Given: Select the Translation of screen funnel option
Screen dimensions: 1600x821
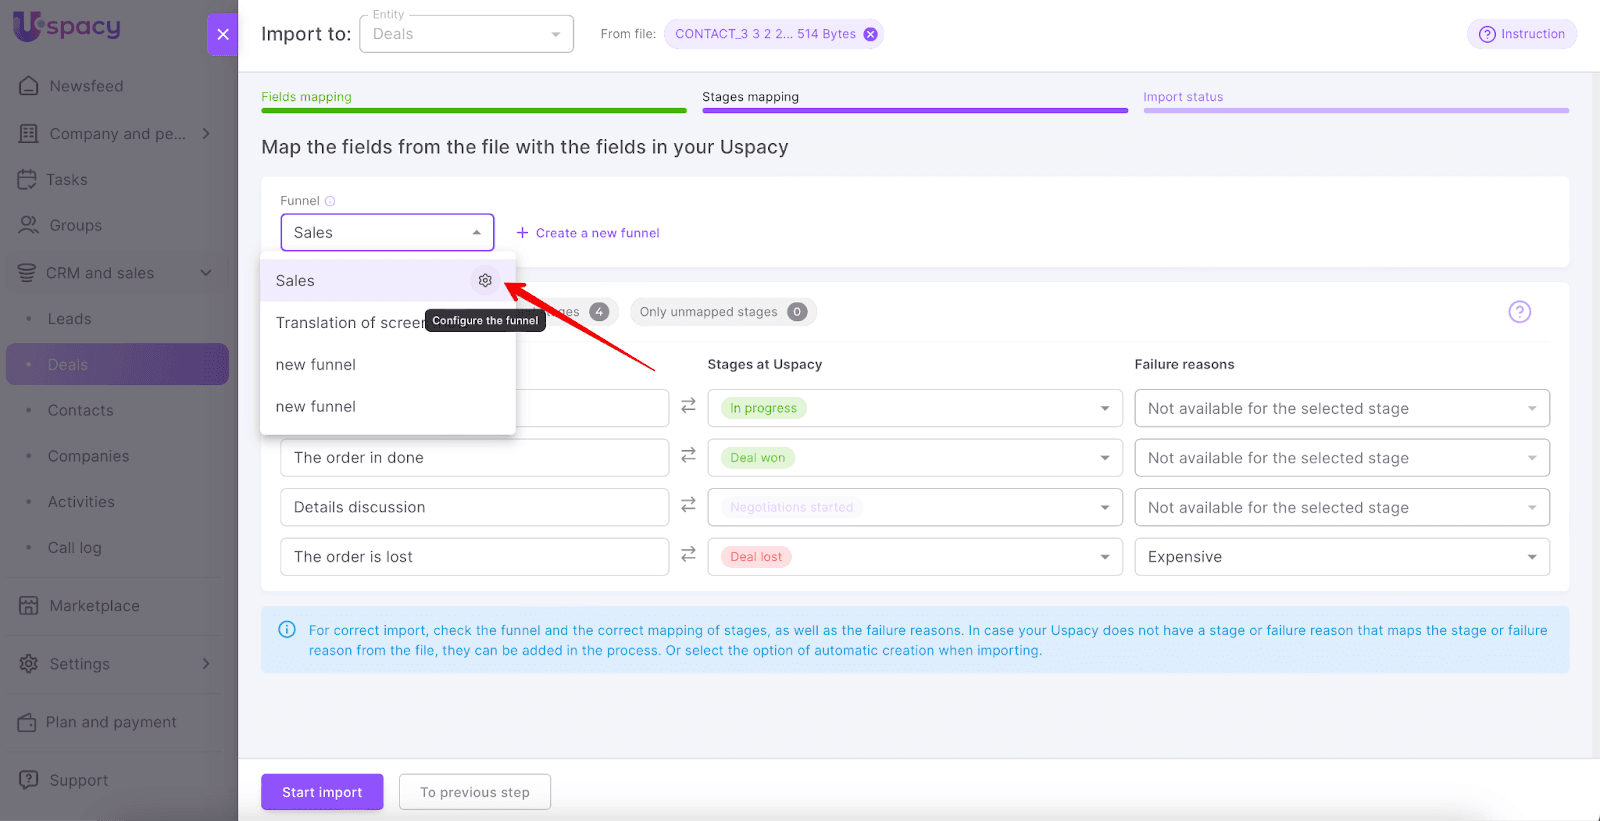Looking at the screenshot, I should click(348, 323).
